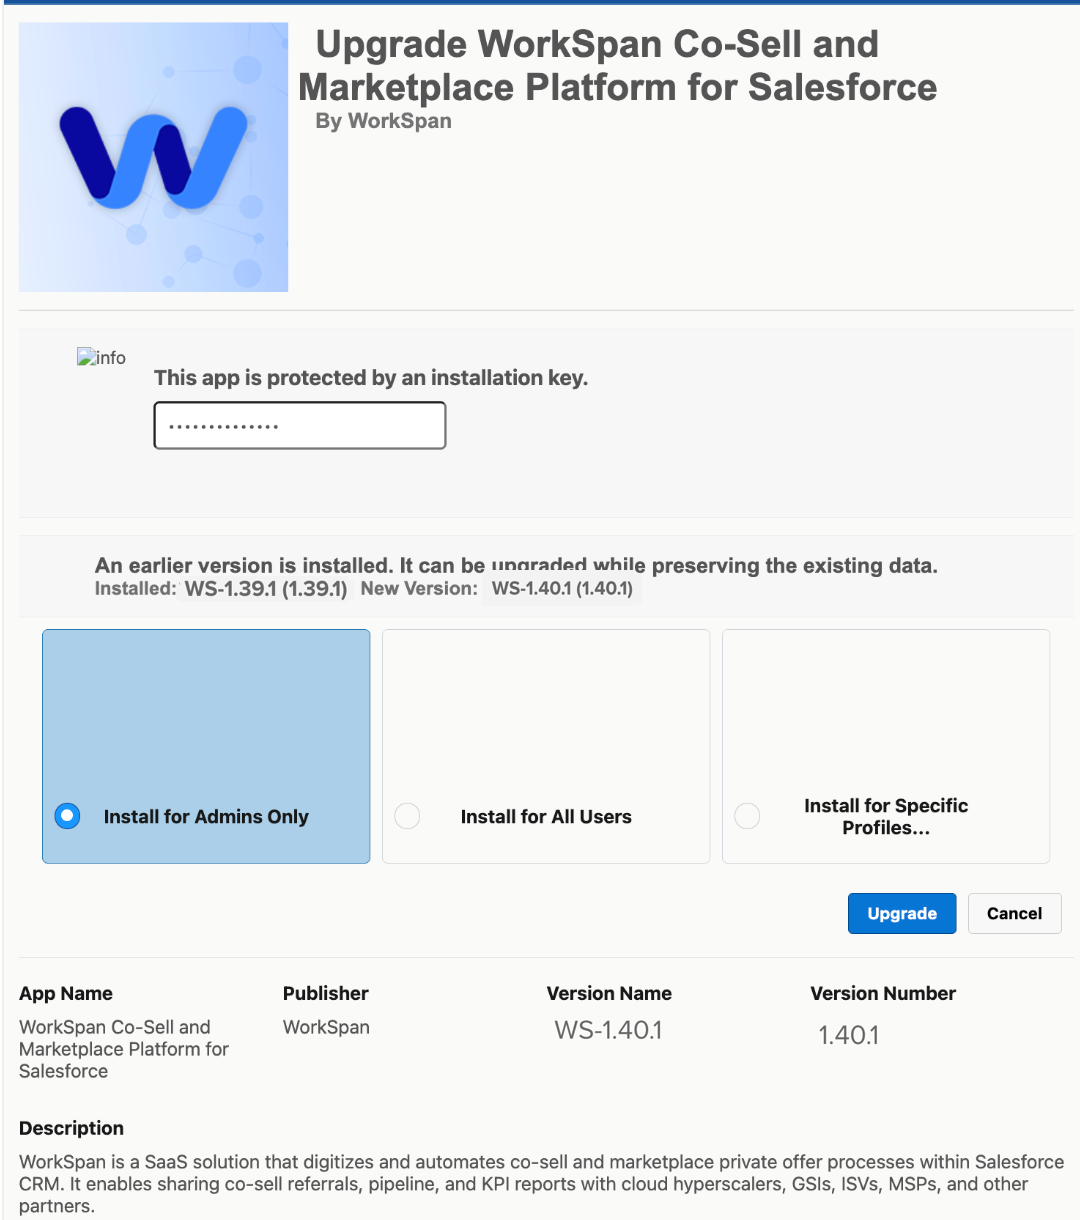The image size is (1080, 1220).
Task: Click the Version Number value '1.40.1'
Action: coord(849,1035)
